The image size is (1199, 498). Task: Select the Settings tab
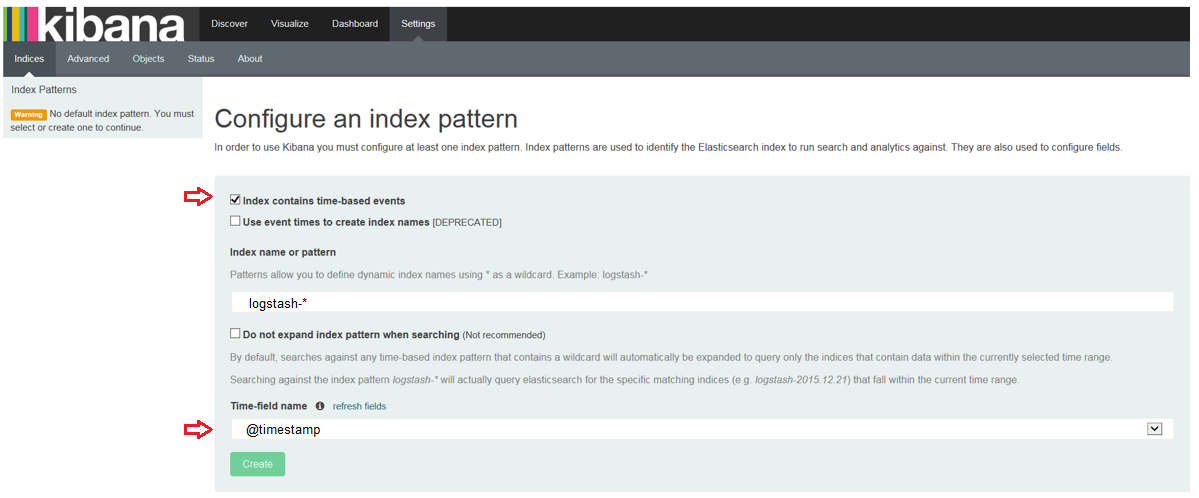tap(418, 24)
